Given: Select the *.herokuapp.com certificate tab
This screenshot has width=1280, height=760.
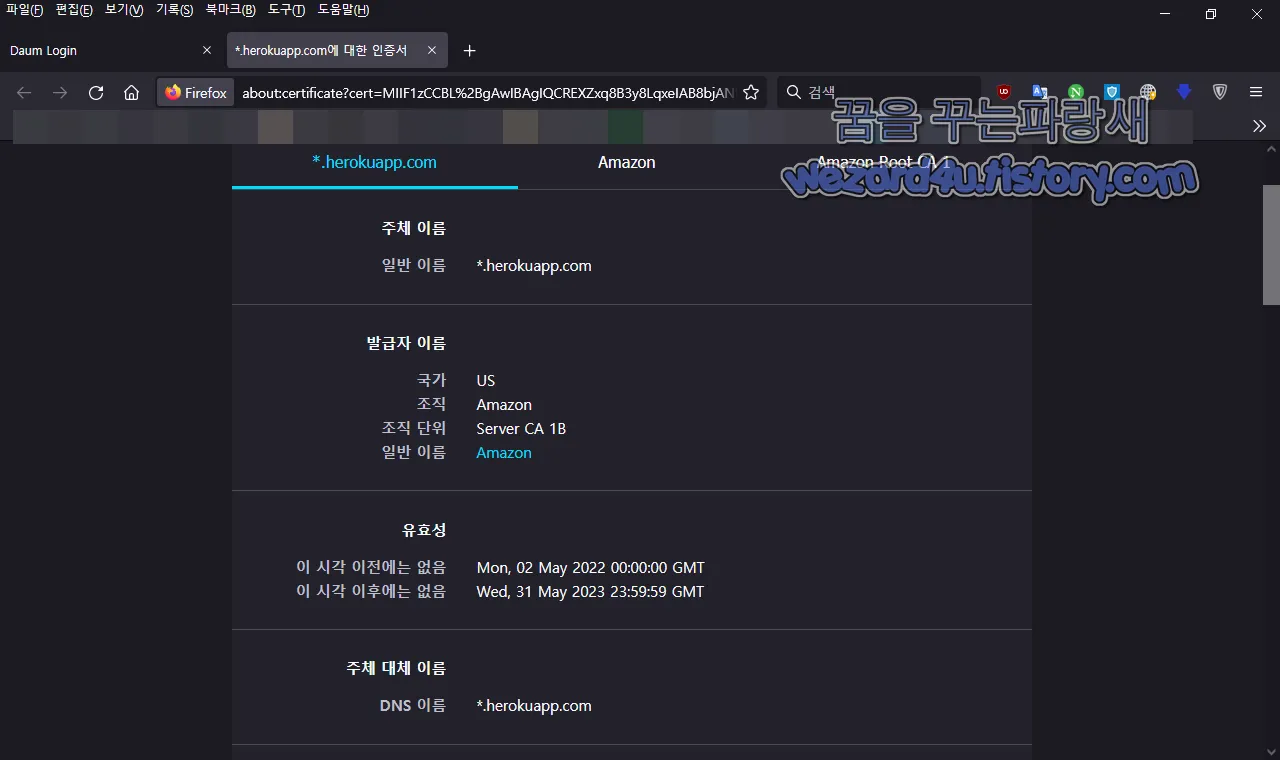Looking at the screenshot, I should point(375,163).
